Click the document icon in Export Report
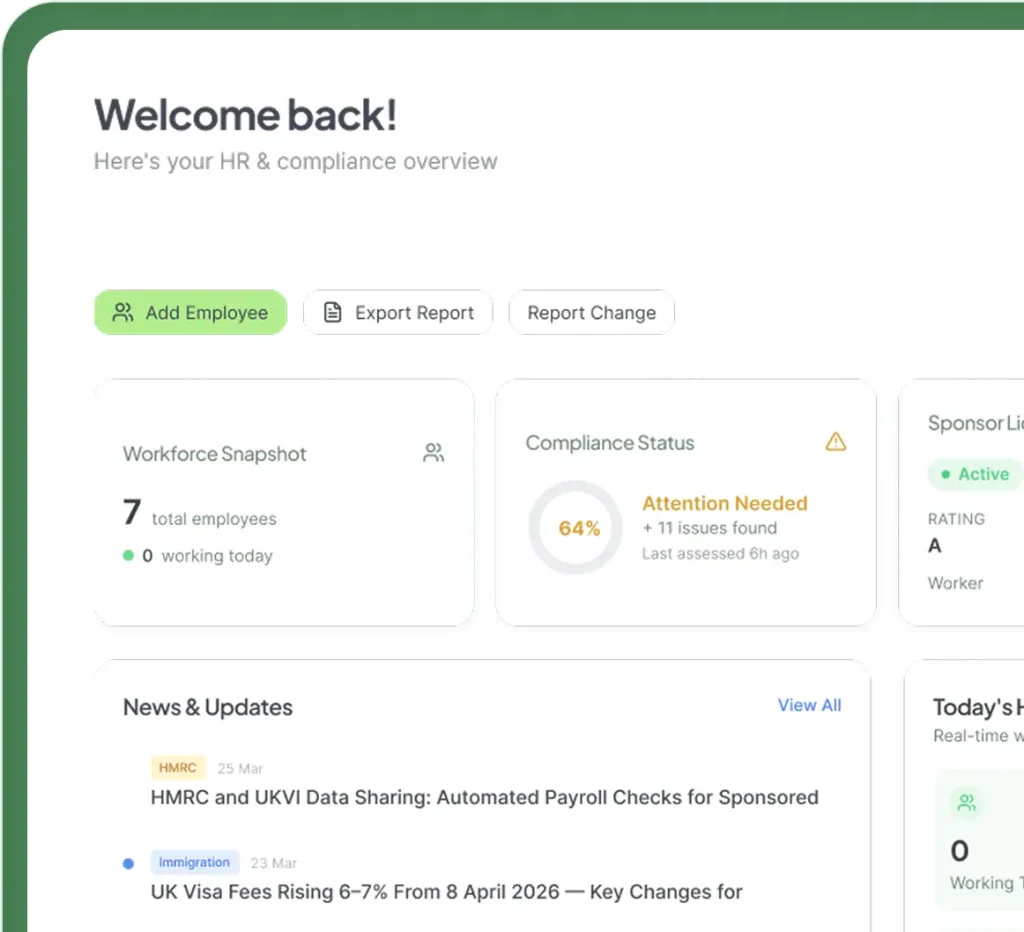This screenshot has height=932, width=1024. [x=332, y=312]
